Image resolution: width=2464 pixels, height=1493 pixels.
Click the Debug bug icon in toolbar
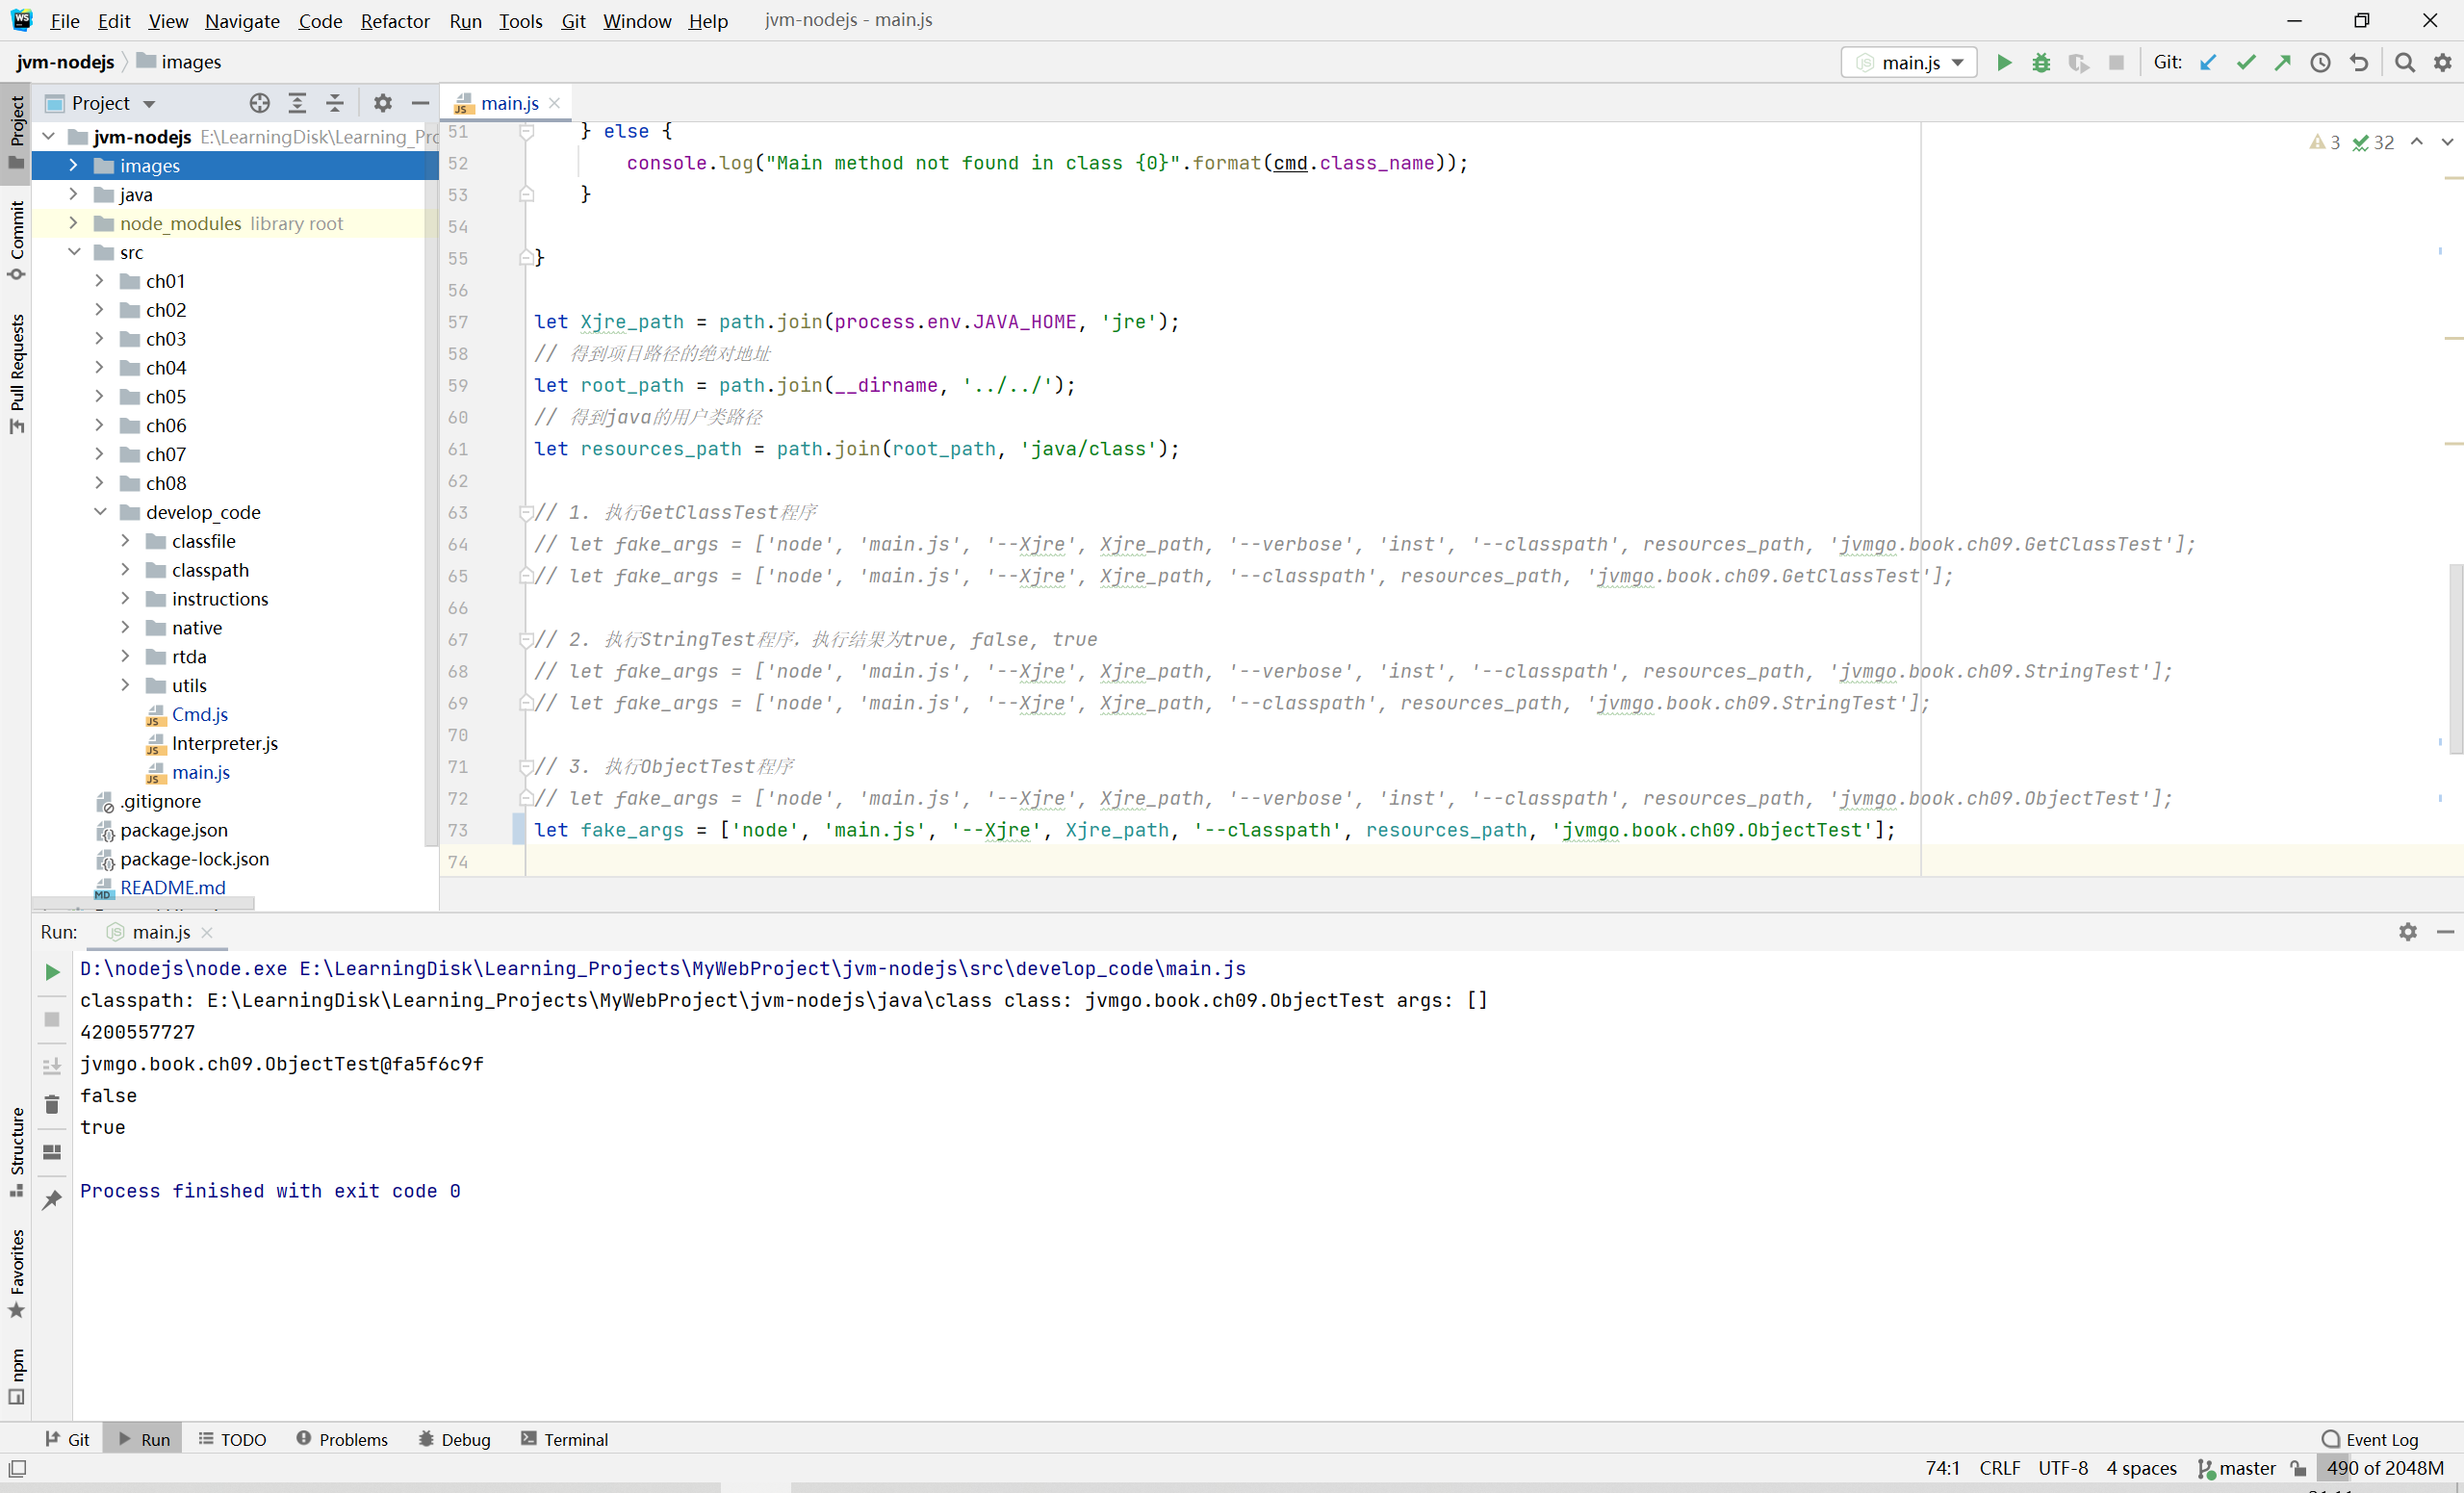point(2041,62)
